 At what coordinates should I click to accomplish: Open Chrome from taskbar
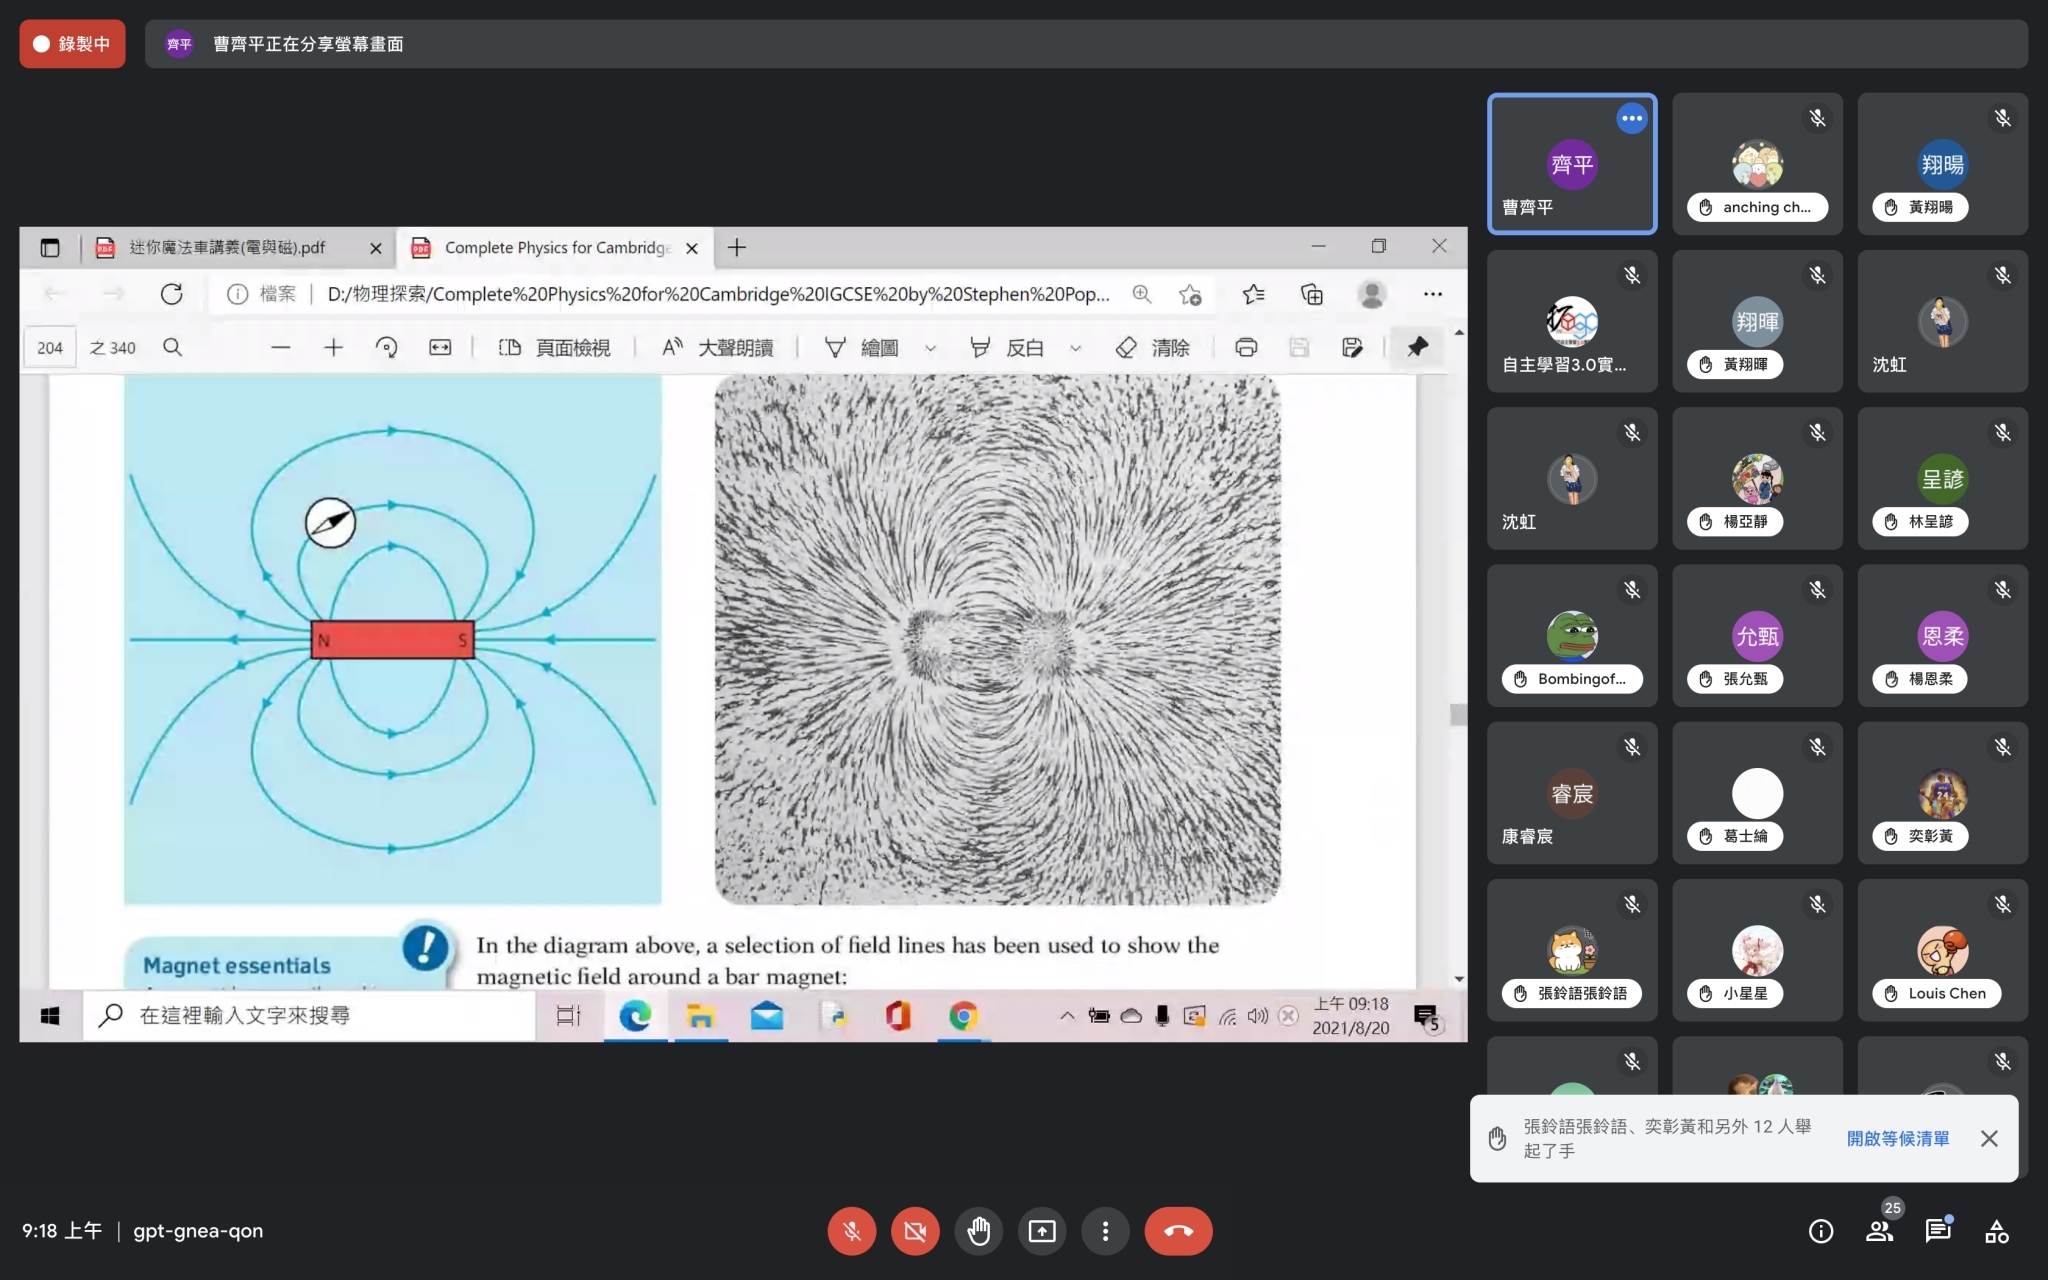click(963, 1016)
